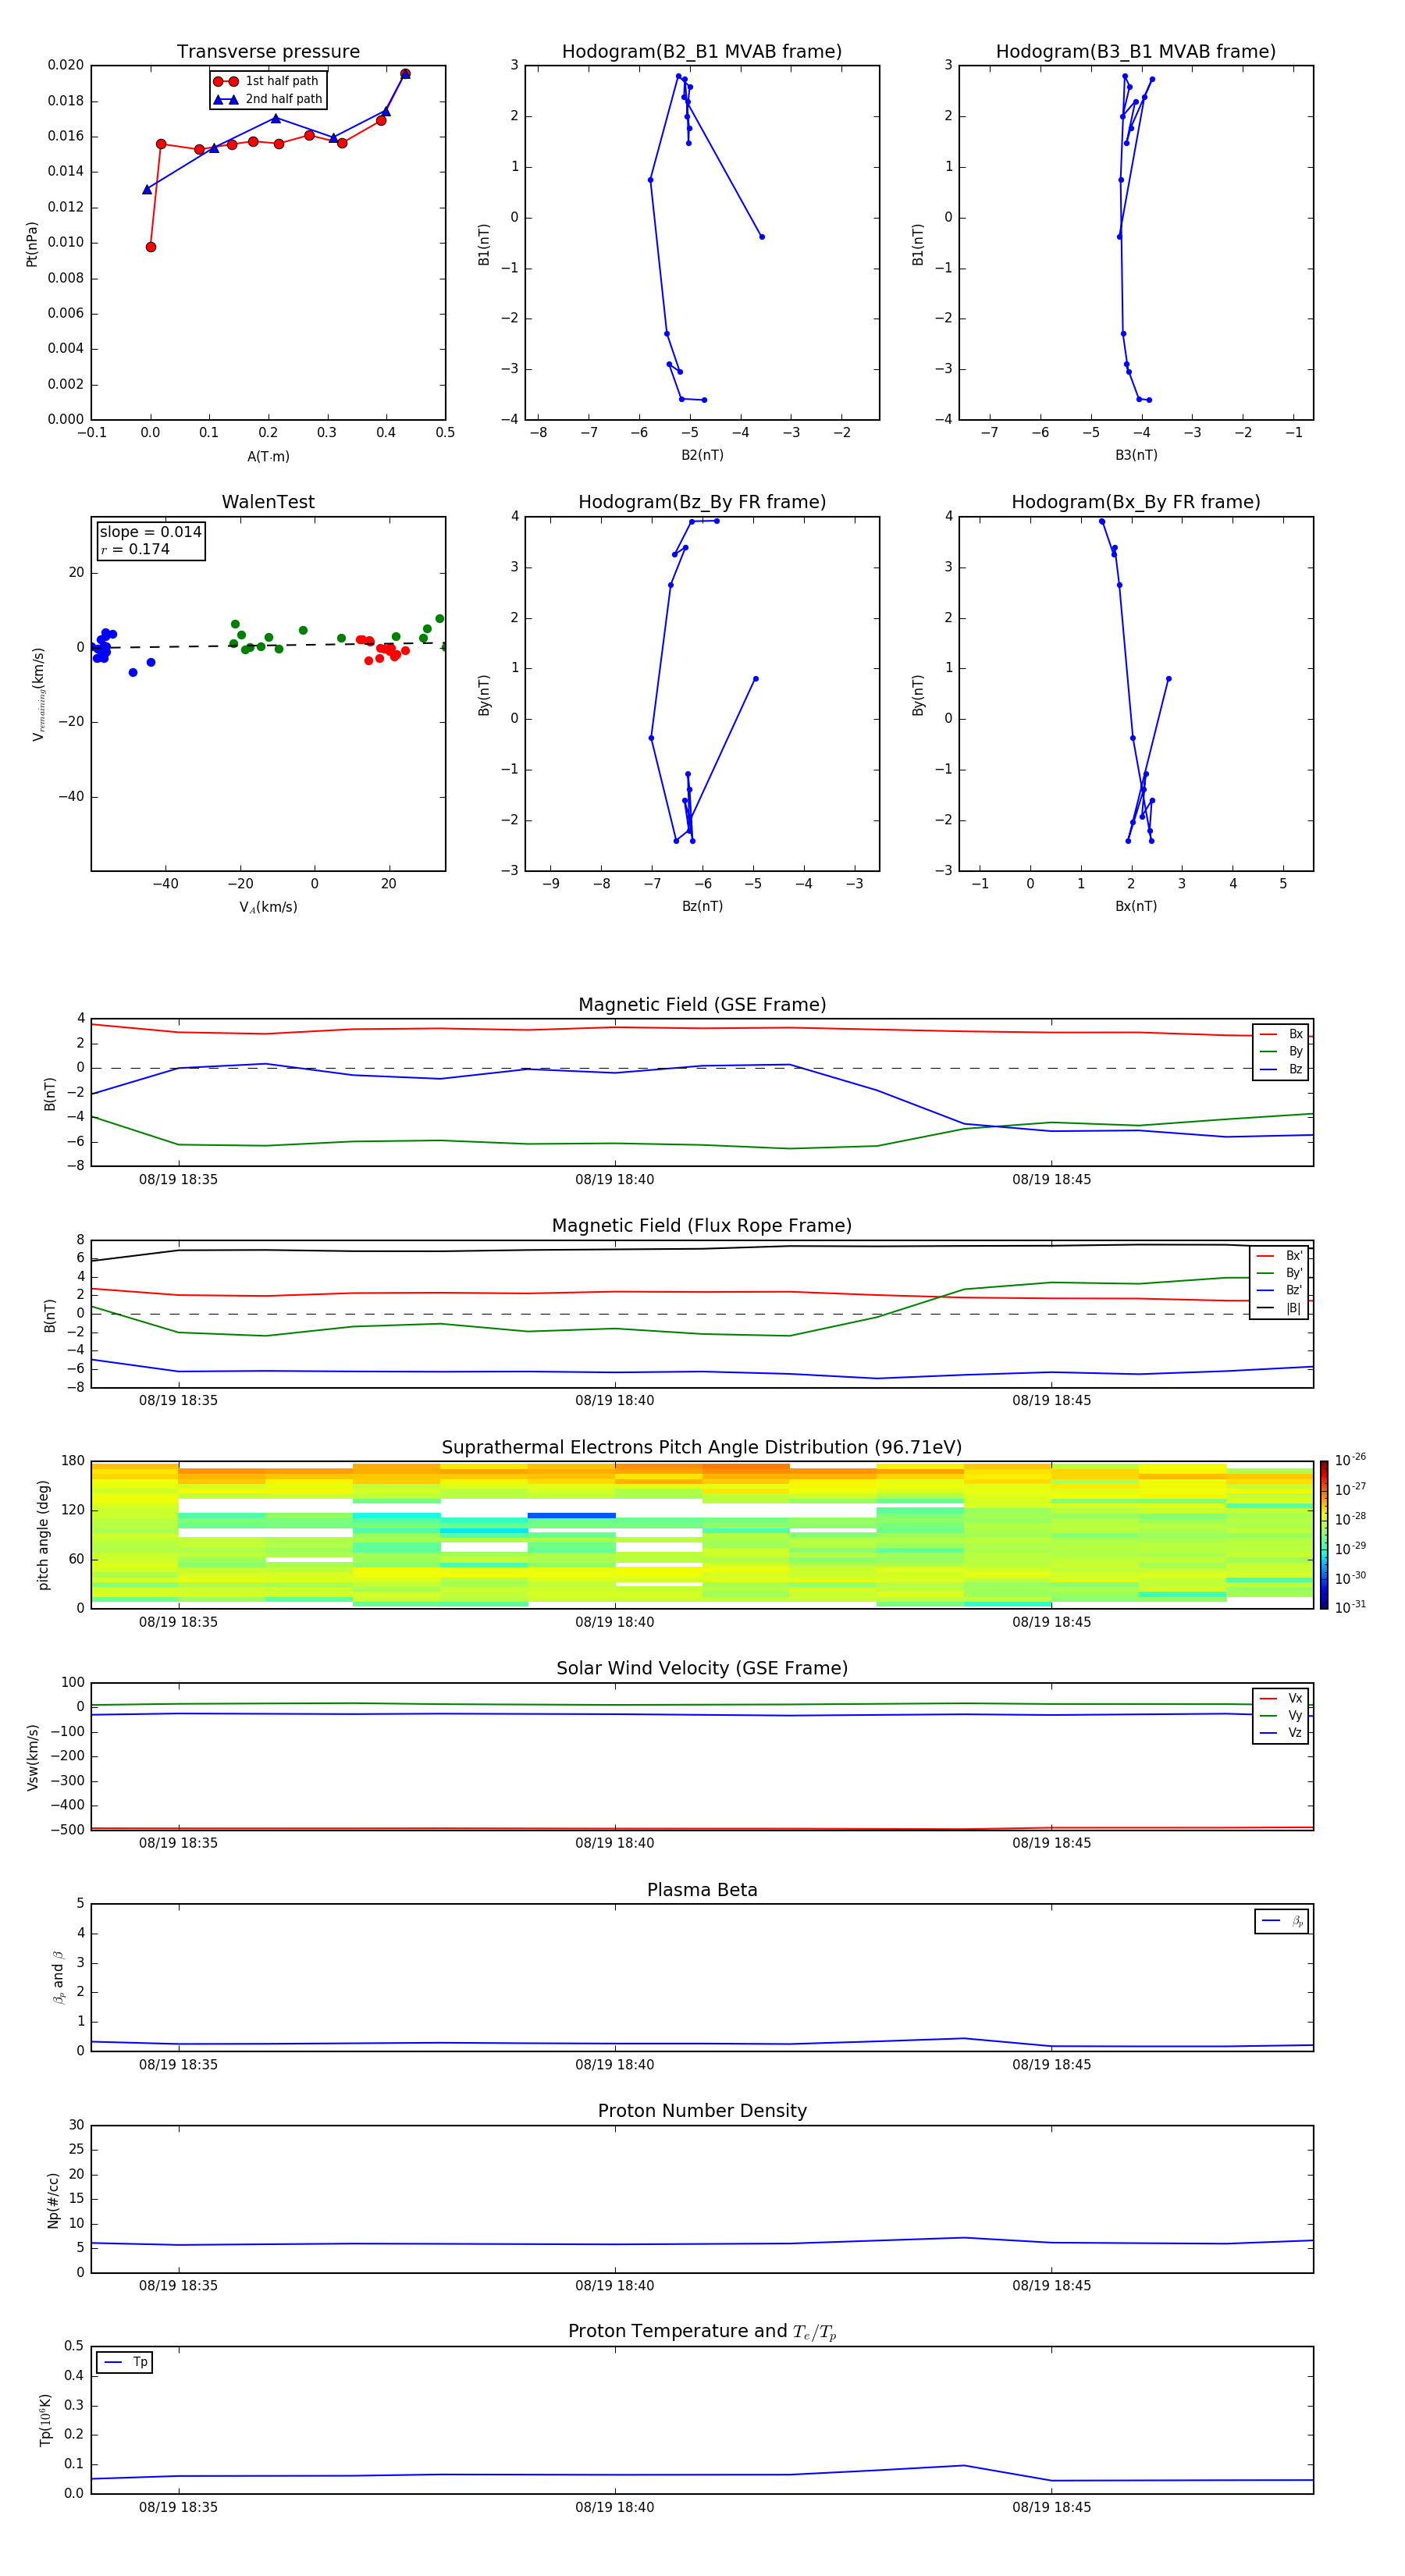Click the 'Hodogram(B3_B1 MVAB frame)' title
Image resolution: width=1405 pixels, height=2576 pixels.
(1136, 52)
